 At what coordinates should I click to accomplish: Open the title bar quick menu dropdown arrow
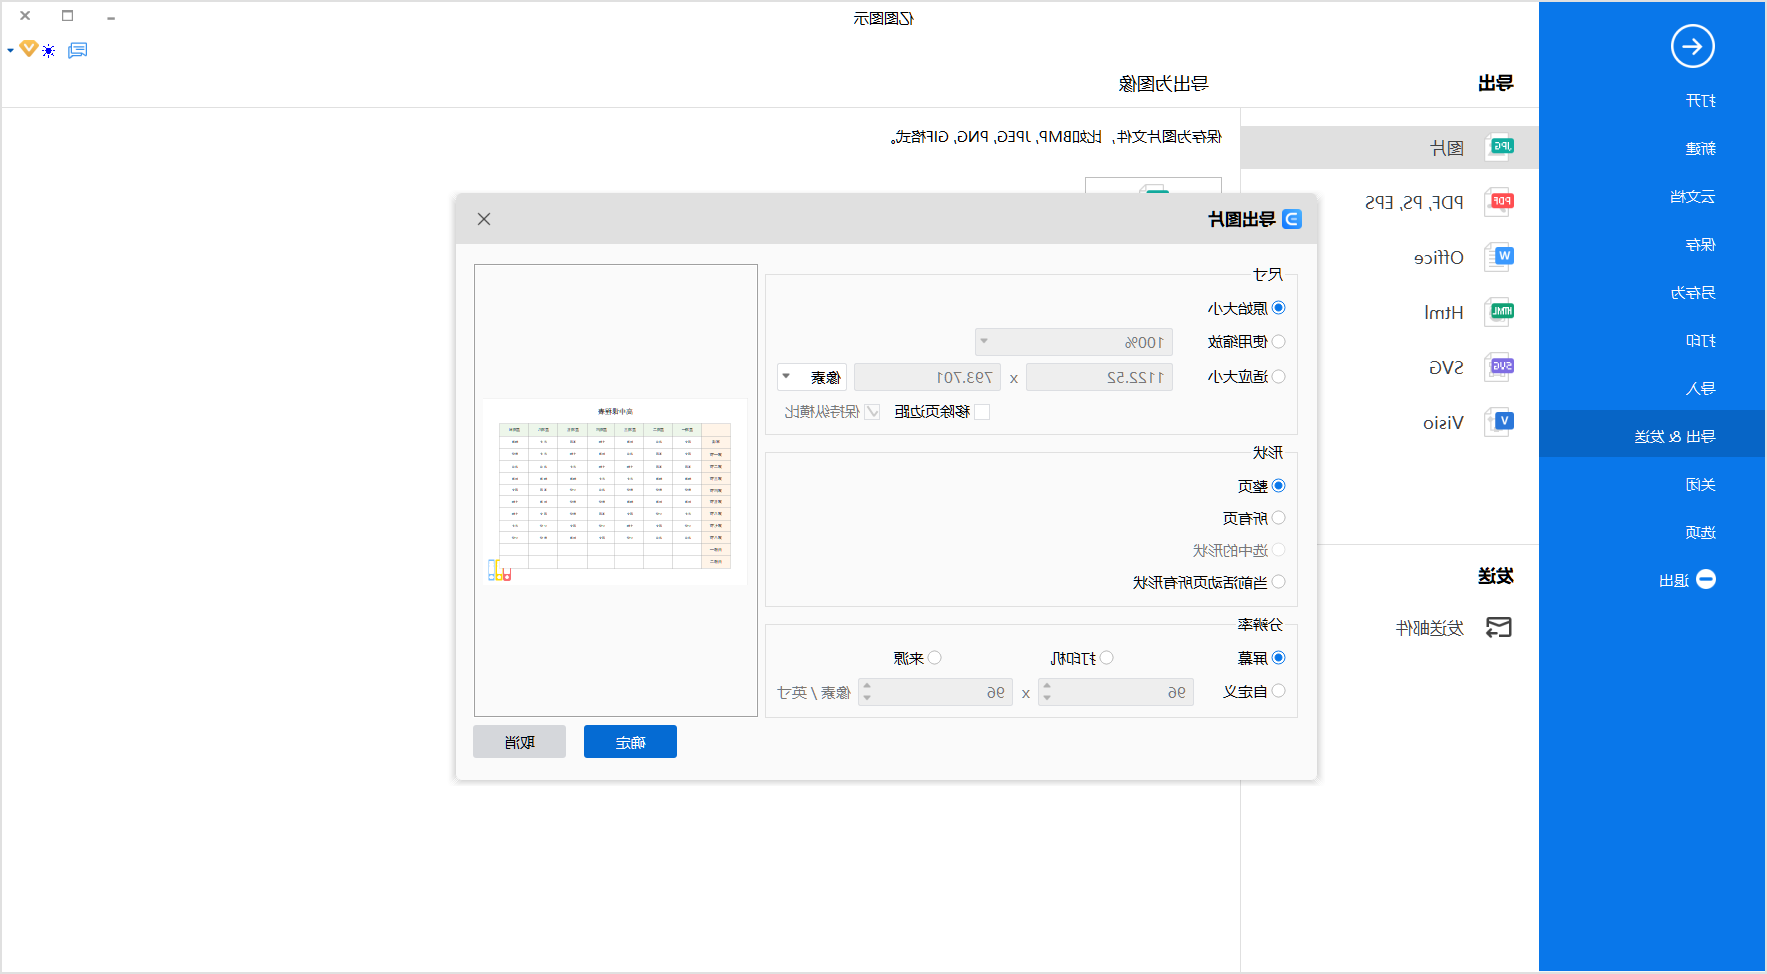click(x=10, y=50)
